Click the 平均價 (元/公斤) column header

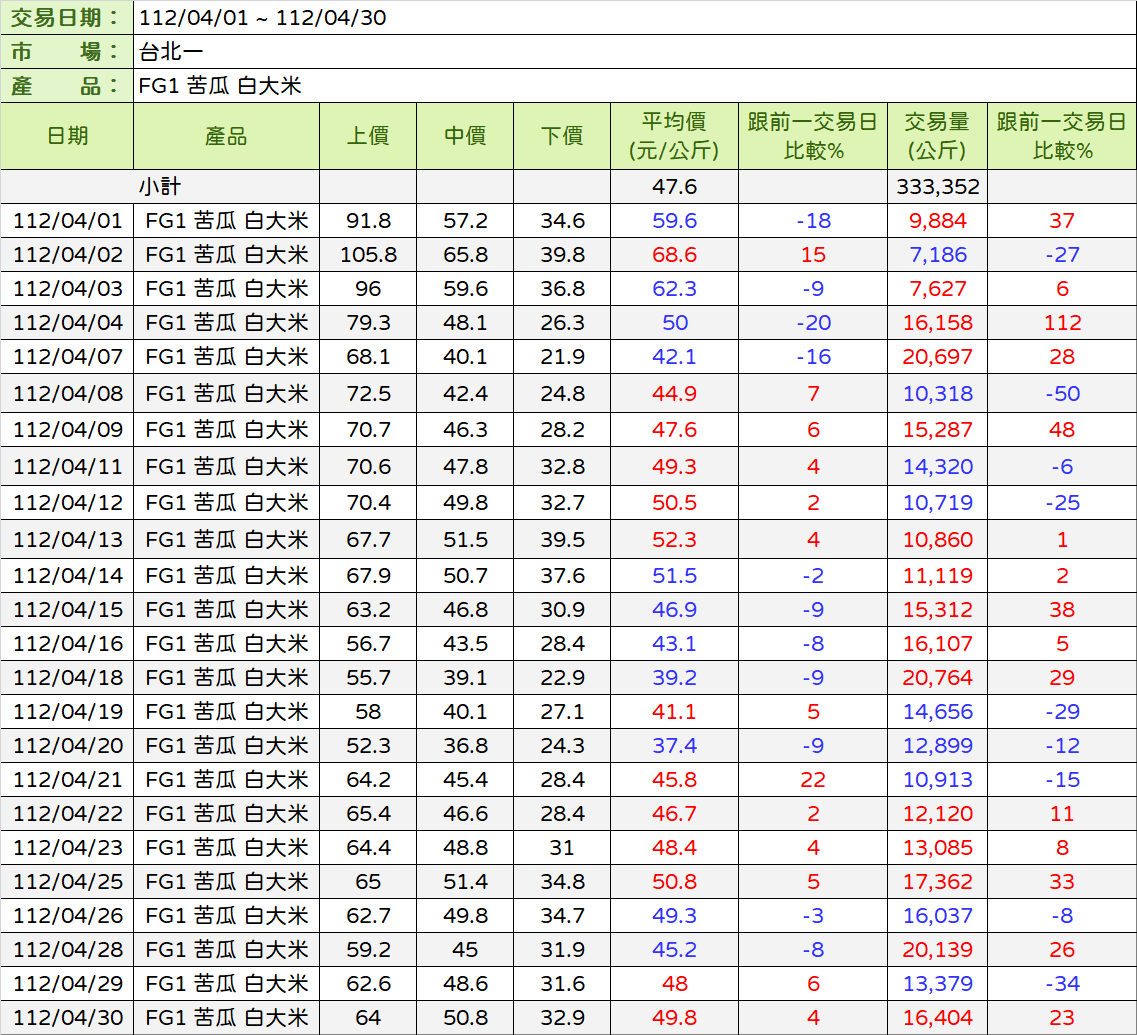[x=674, y=136]
